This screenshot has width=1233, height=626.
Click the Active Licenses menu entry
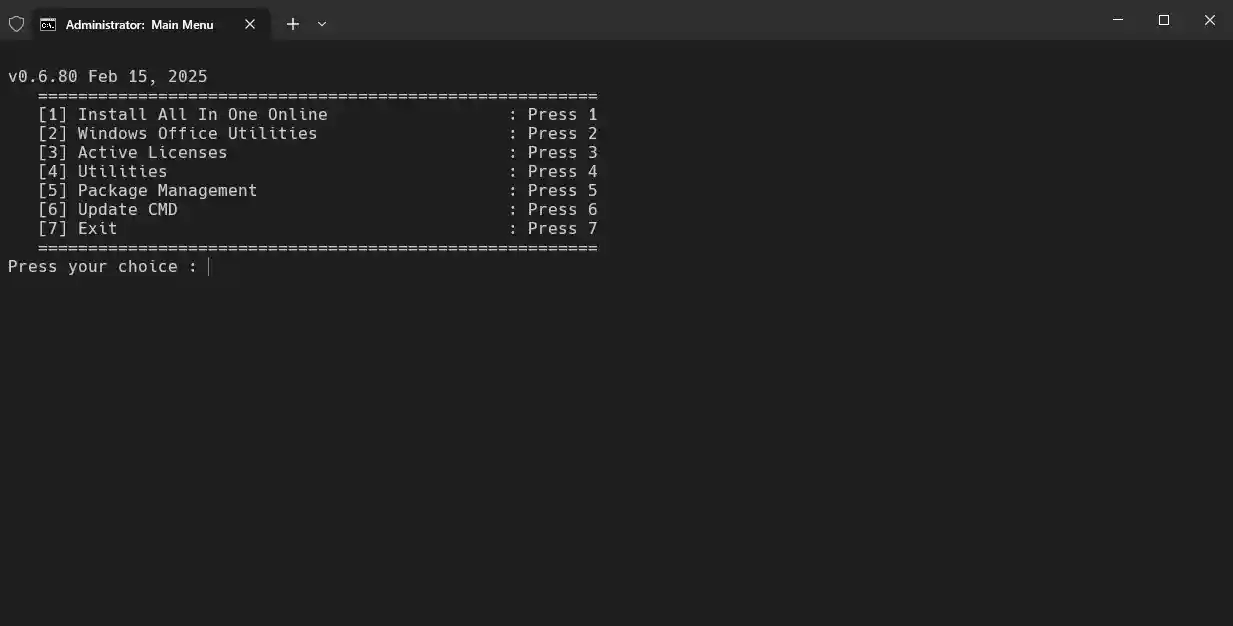(x=152, y=152)
